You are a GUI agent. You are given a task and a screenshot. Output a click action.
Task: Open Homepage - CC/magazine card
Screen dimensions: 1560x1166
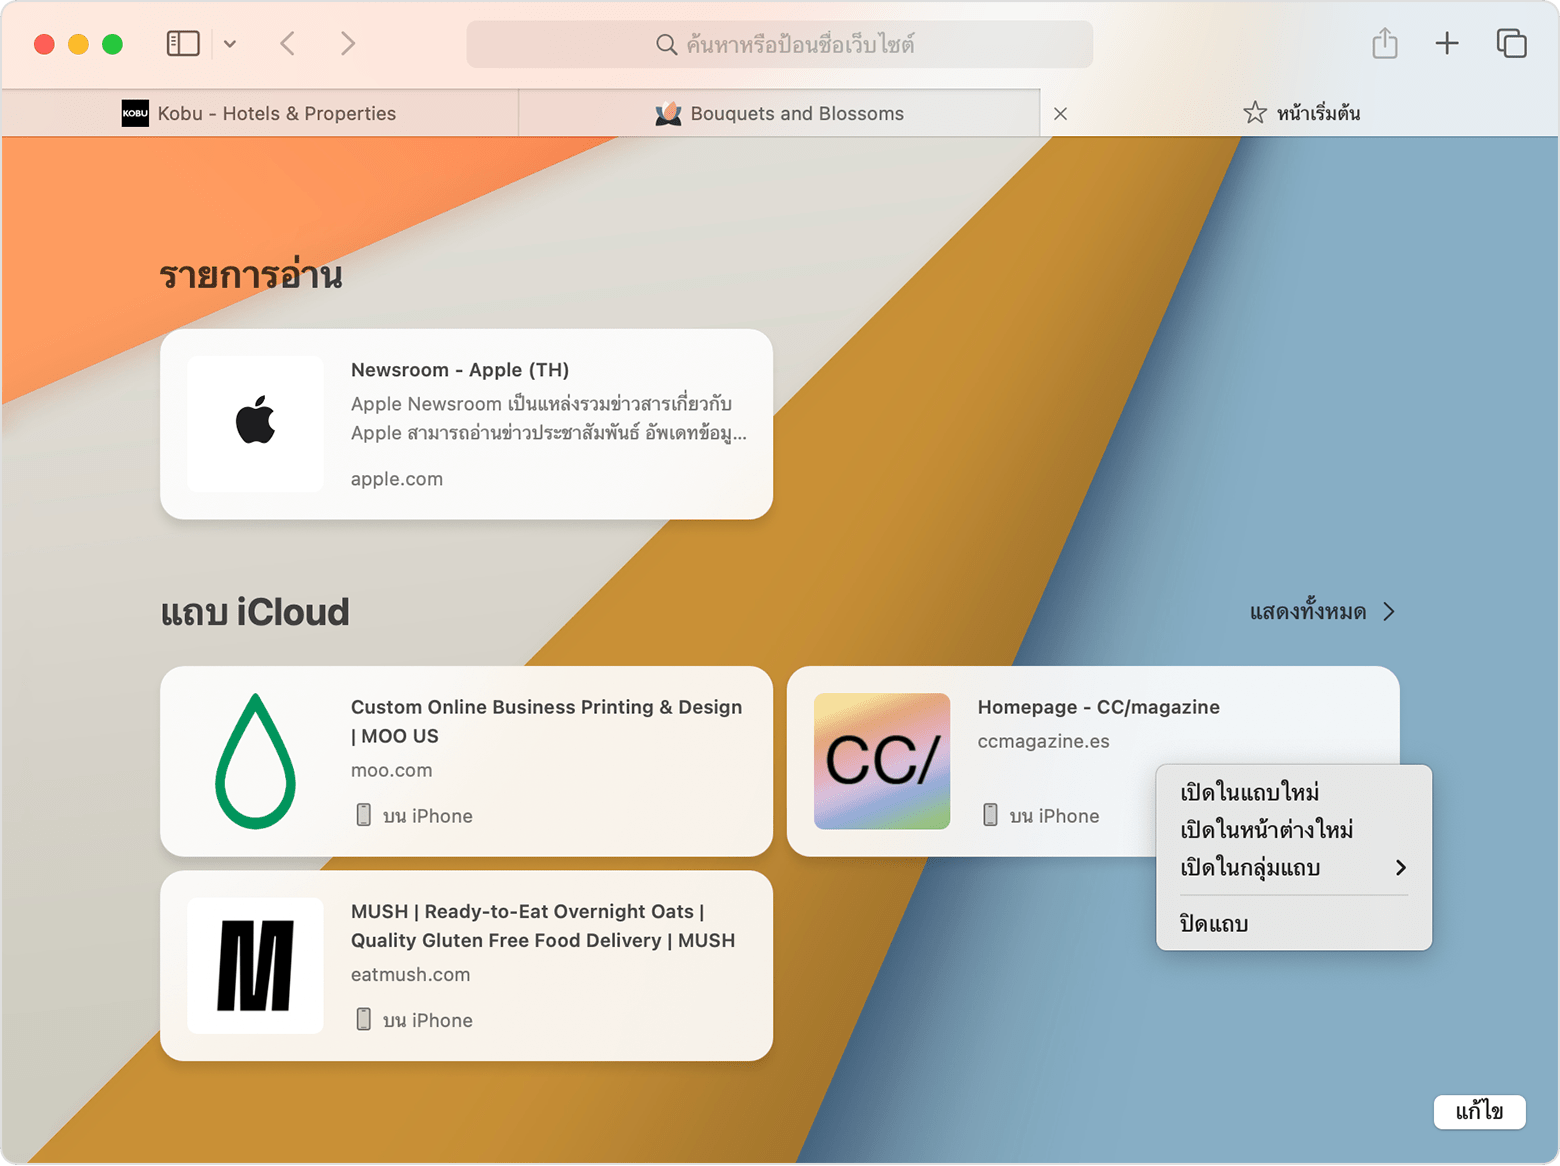1093,761
